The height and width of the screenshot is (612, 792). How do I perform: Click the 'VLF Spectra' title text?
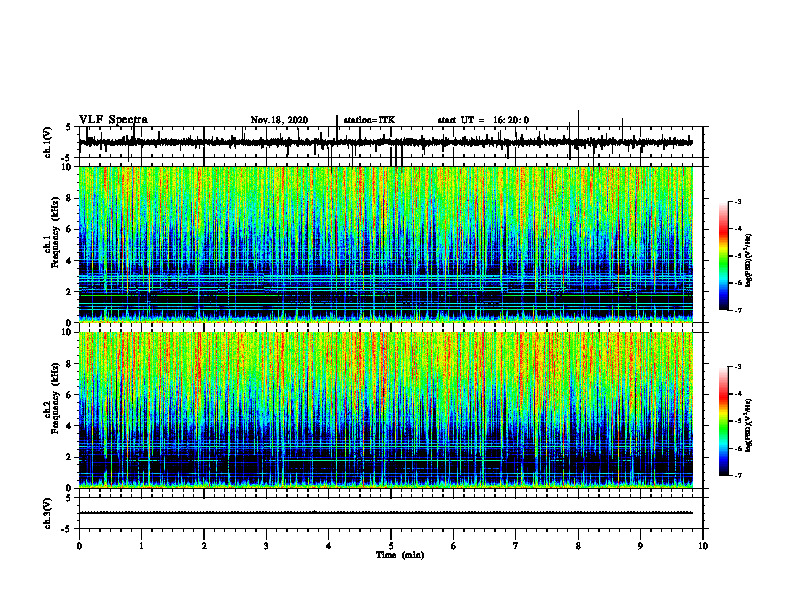click(x=113, y=120)
